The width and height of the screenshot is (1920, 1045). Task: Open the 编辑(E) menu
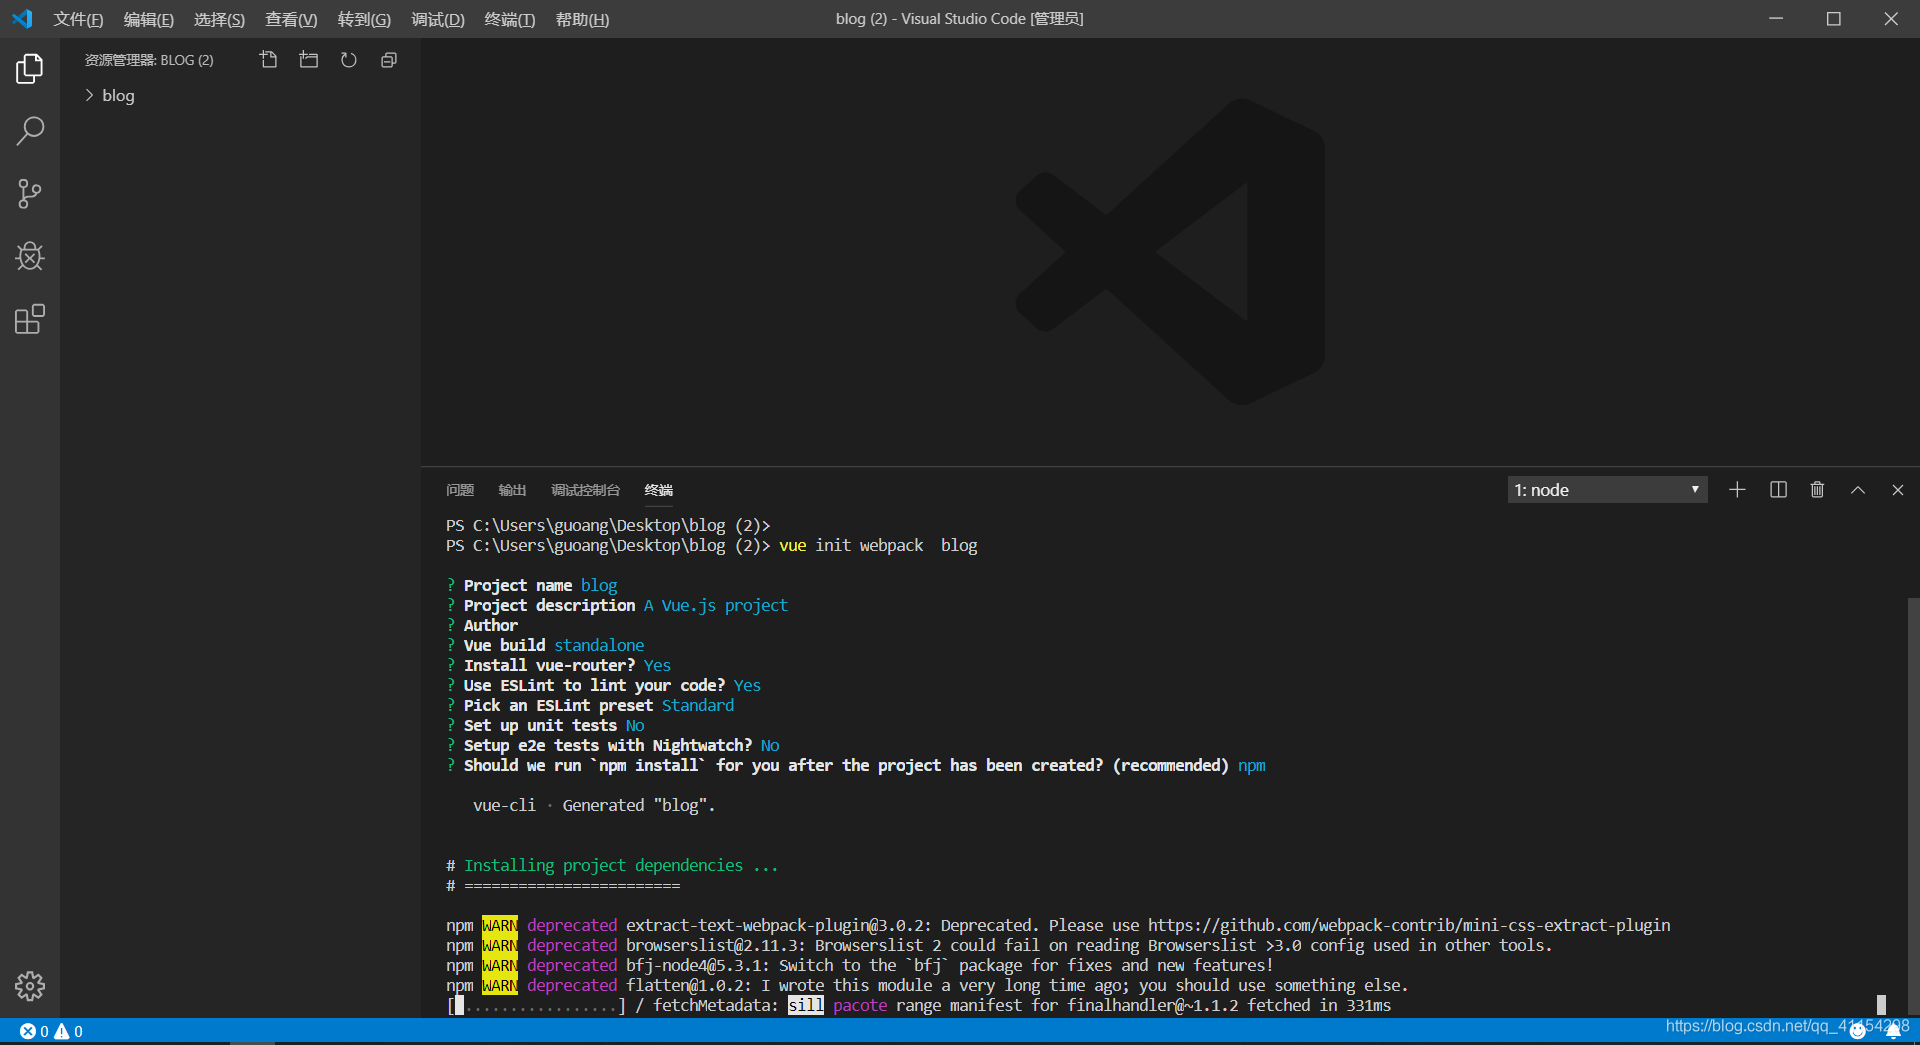148,19
